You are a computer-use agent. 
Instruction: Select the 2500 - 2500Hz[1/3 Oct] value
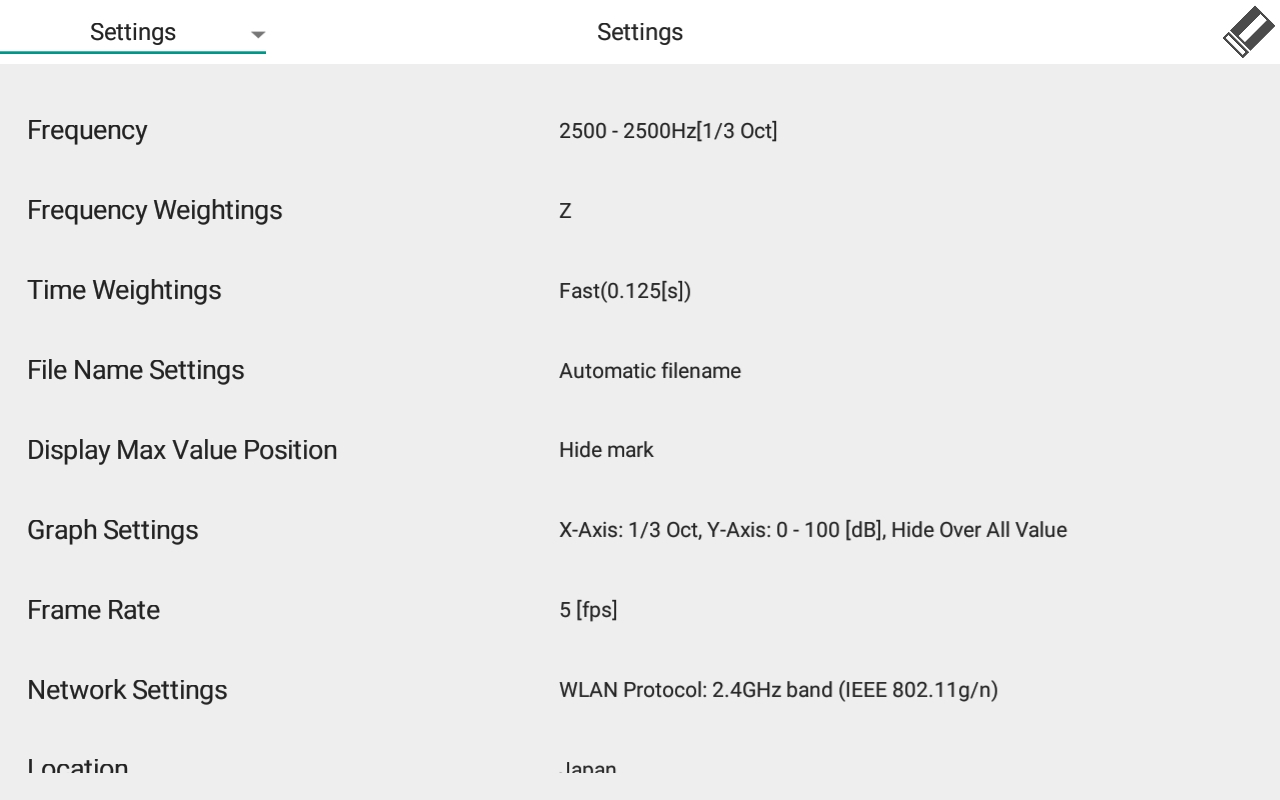pyautogui.click(x=668, y=131)
